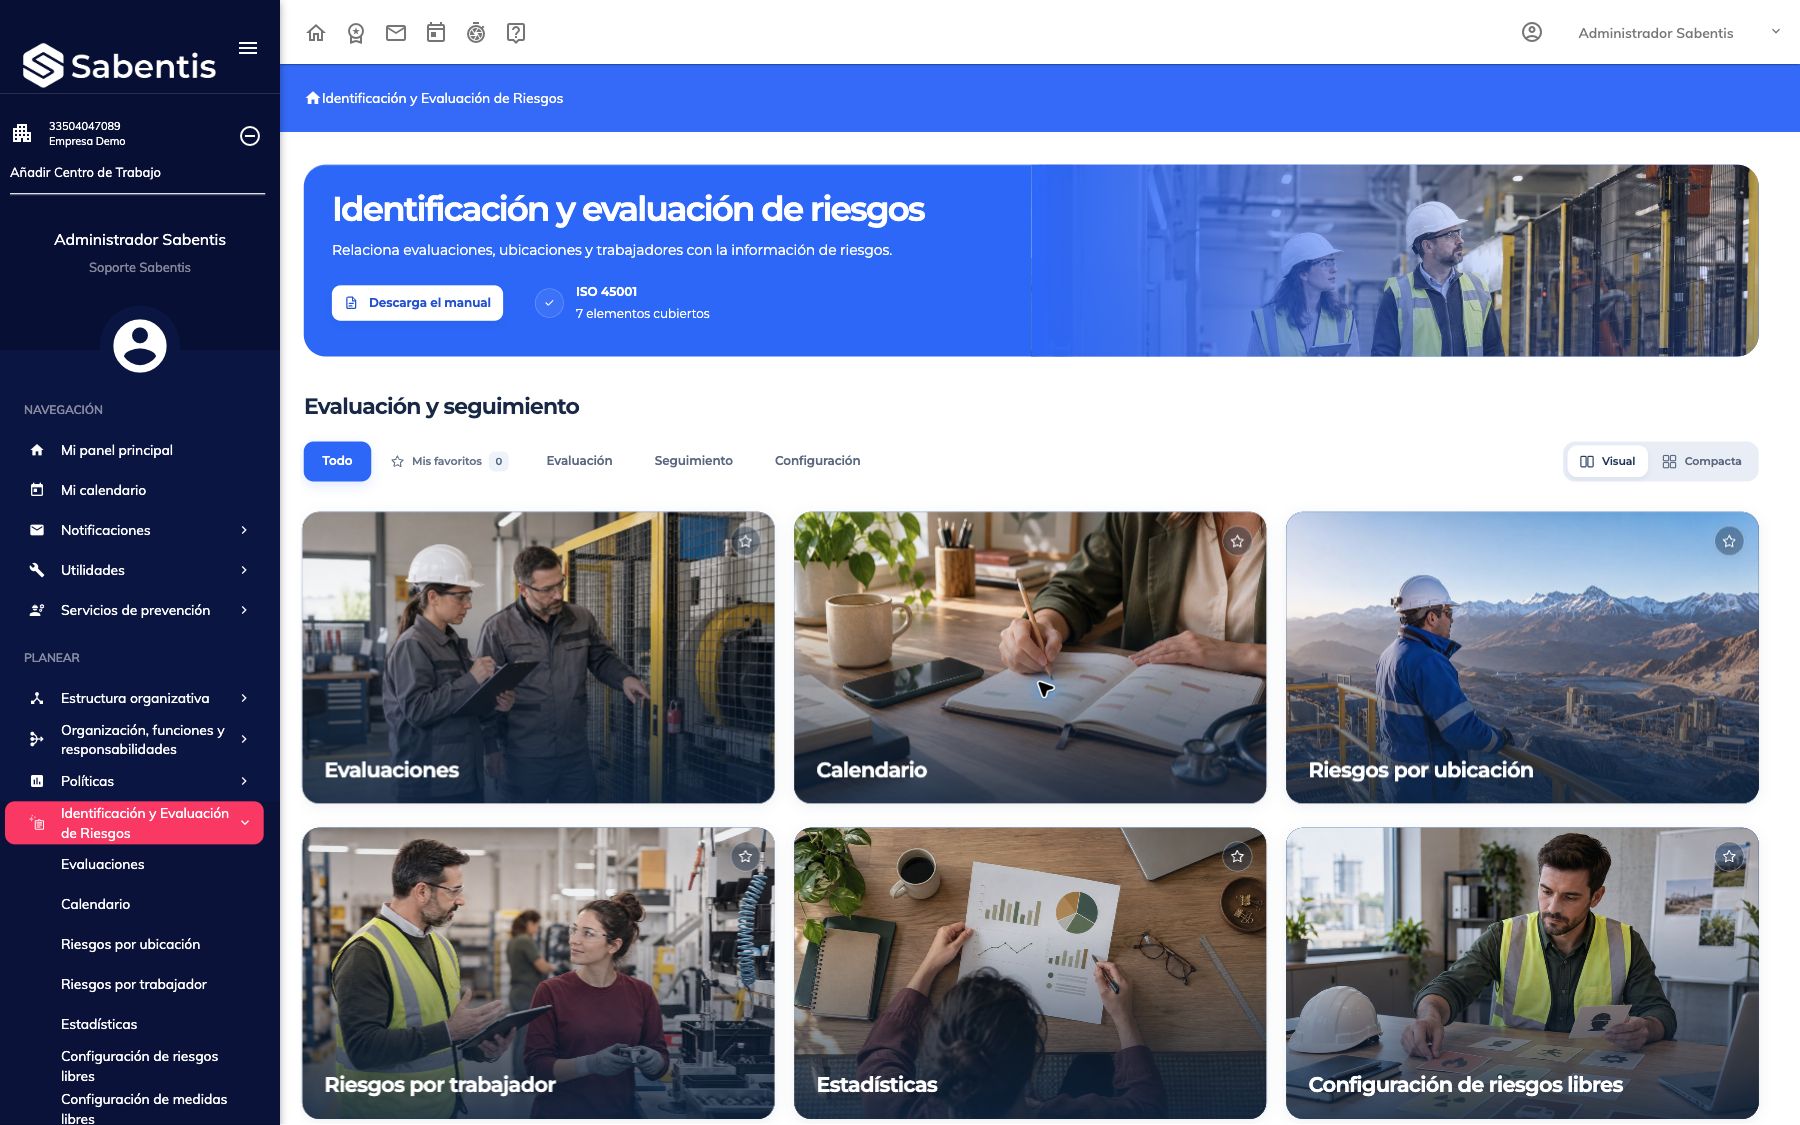The image size is (1800, 1125).
Task: Favorite the Riesgos por ubicación card star
Action: (1730, 541)
